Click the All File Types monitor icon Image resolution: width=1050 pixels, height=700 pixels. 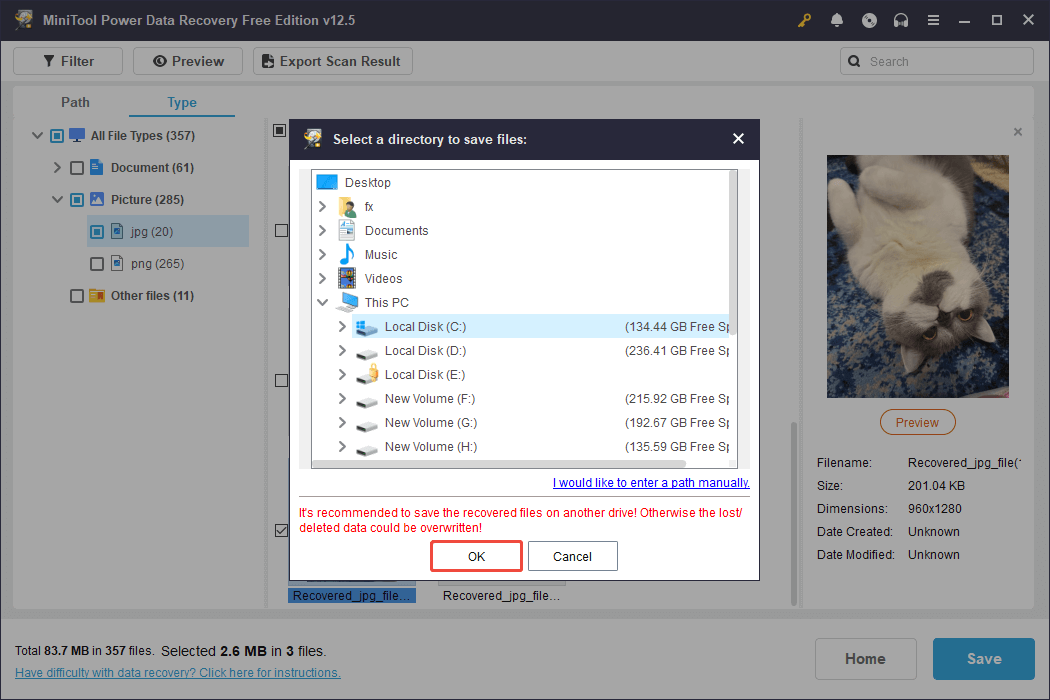[77, 135]
